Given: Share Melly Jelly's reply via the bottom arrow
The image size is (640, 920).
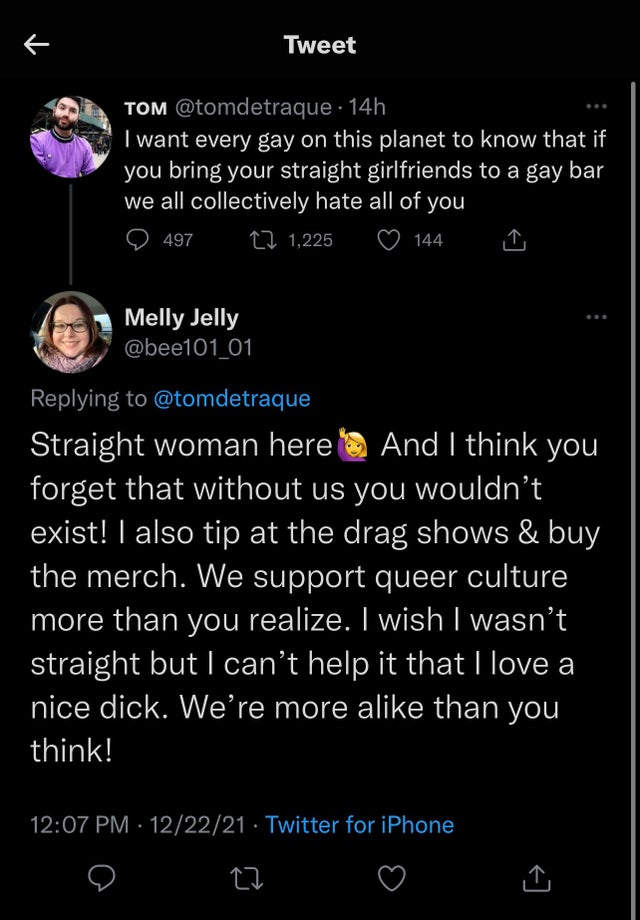Looking at the screenshot, I should pos(536,878).
